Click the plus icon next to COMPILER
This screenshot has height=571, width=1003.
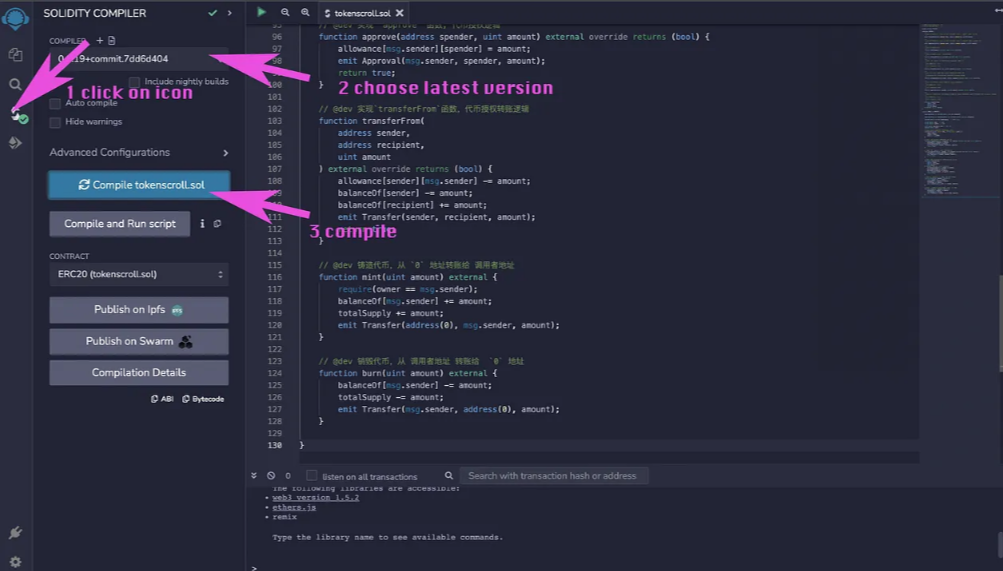[x=99, y=40]
